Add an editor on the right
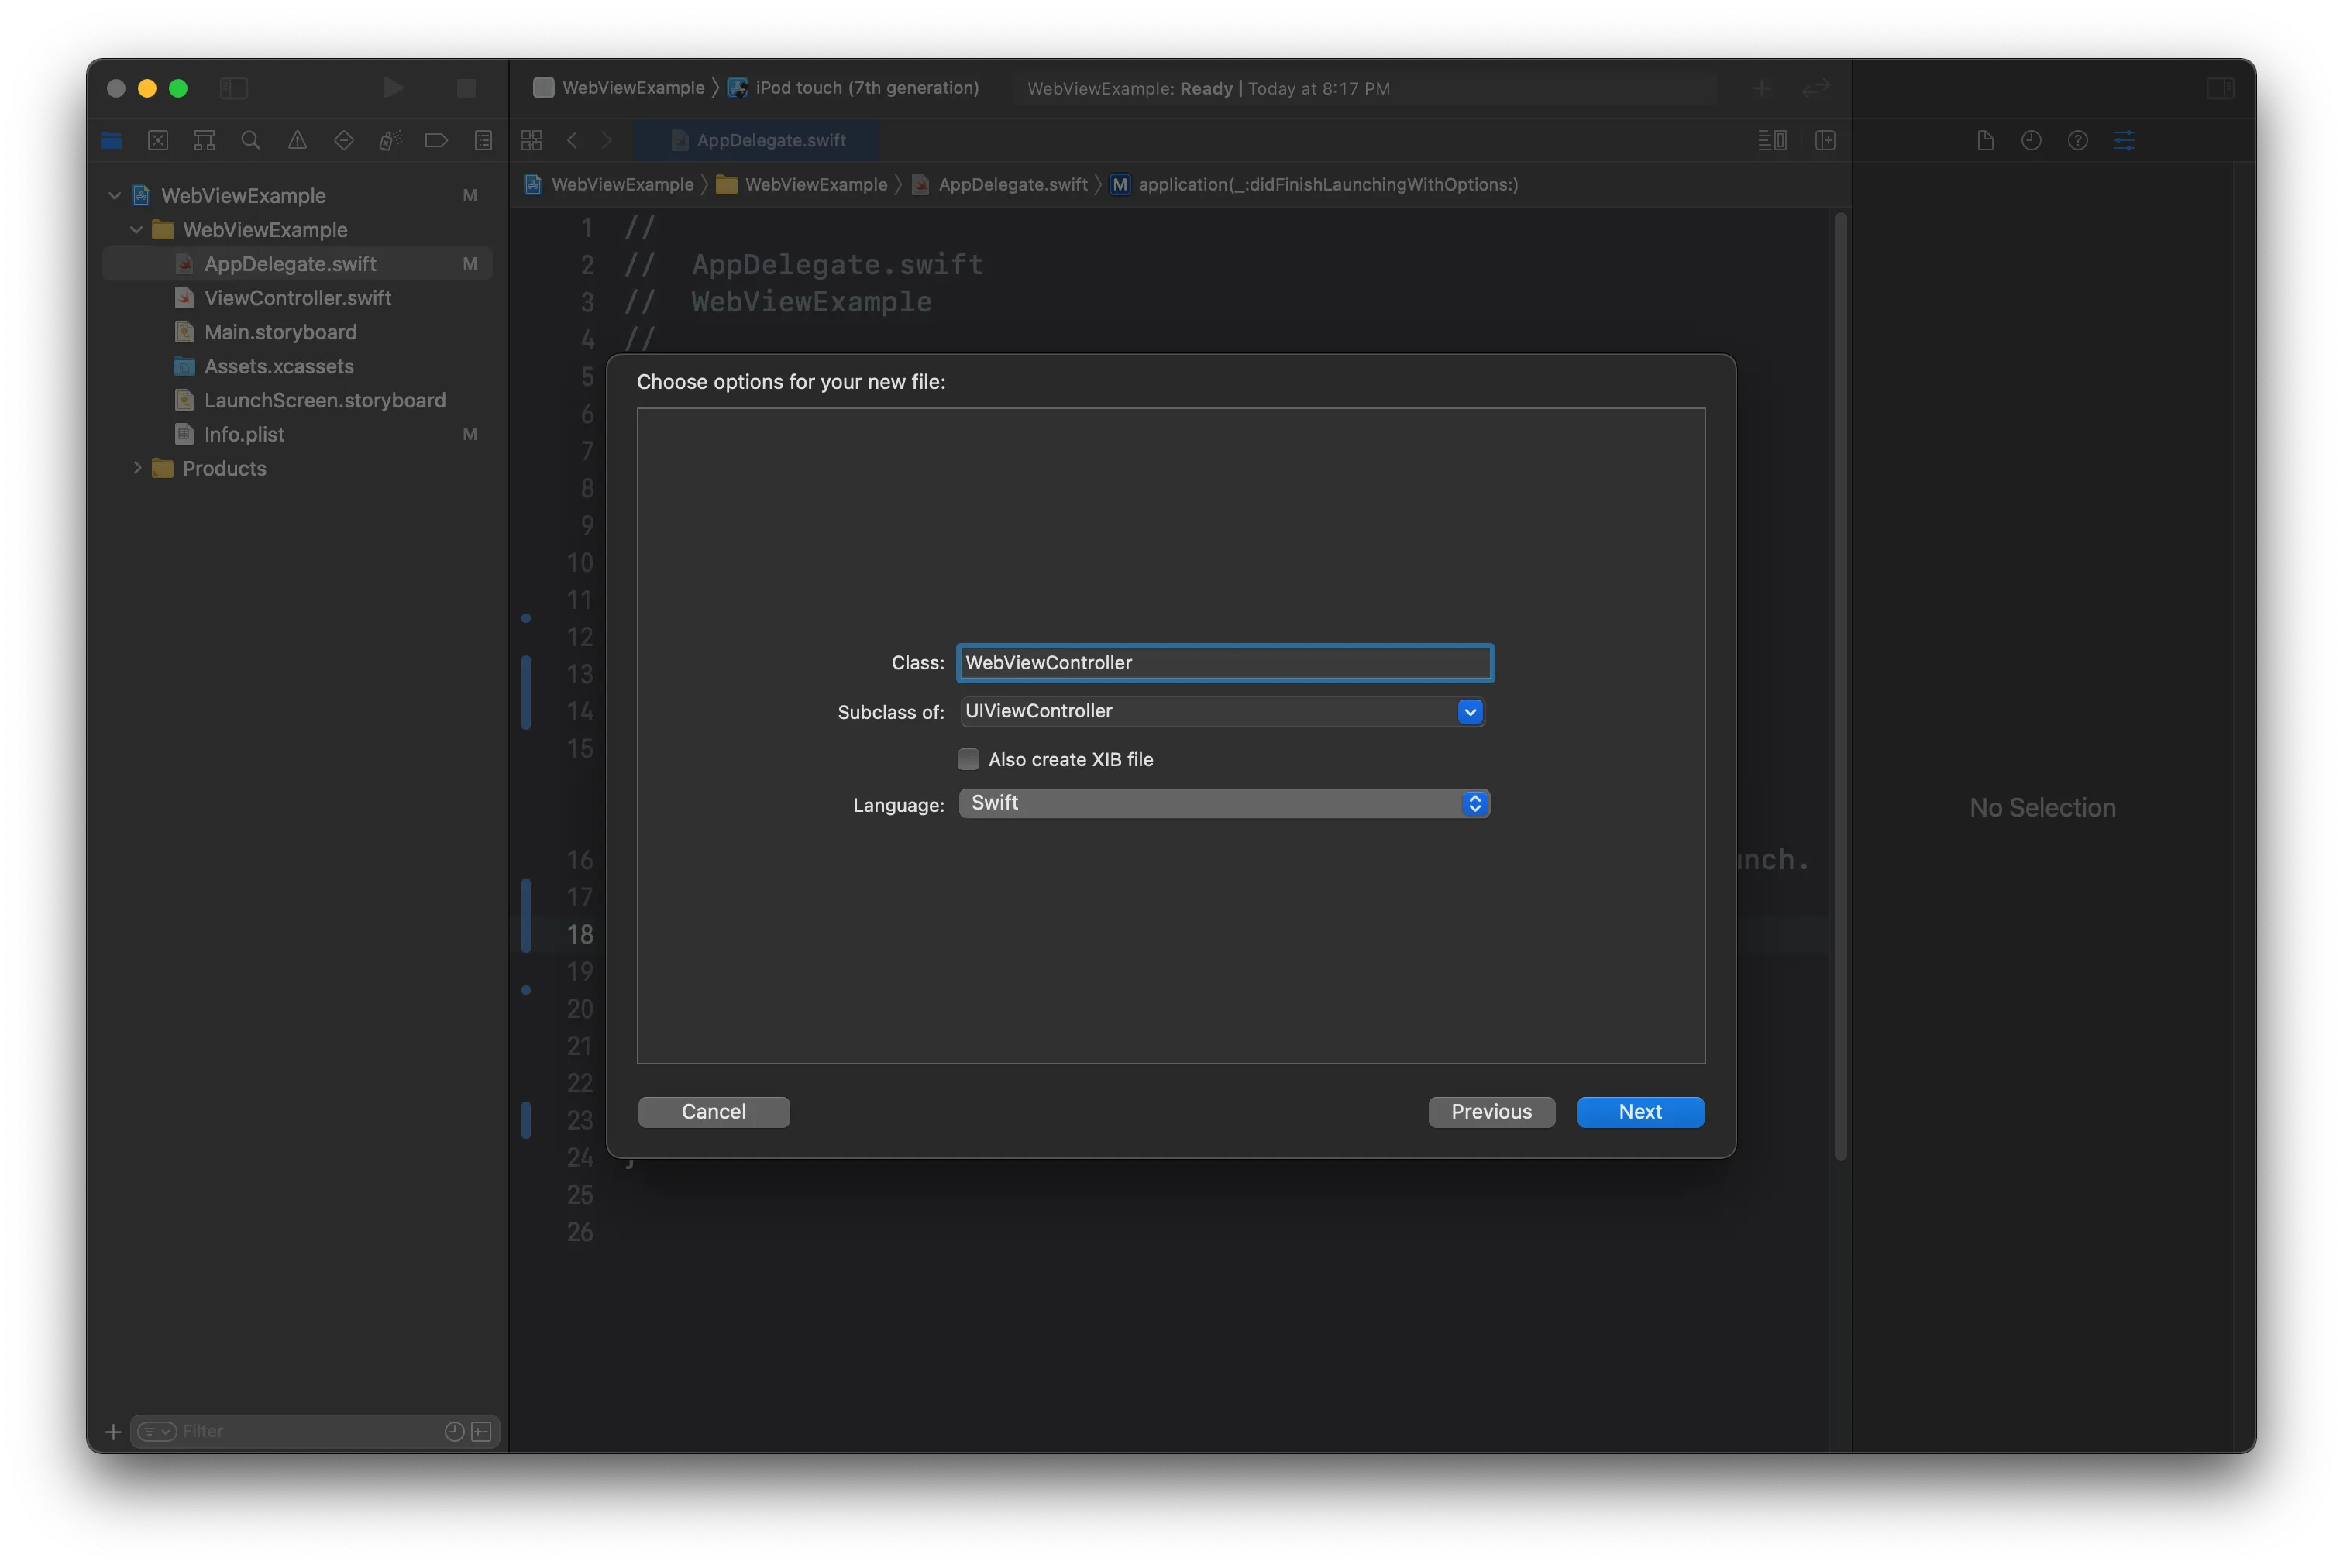 [1825, 141]
